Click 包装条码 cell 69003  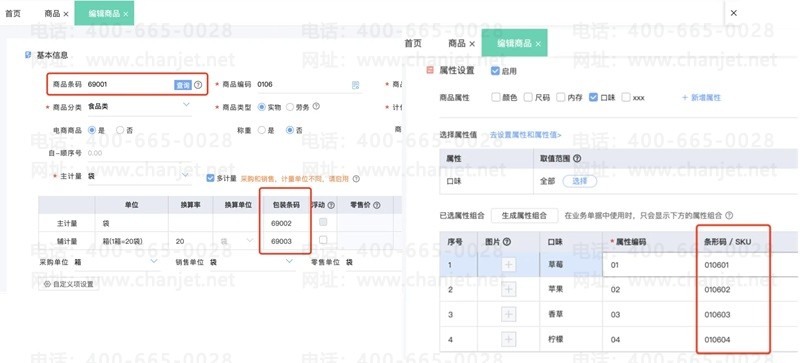[x=288, y=240]
